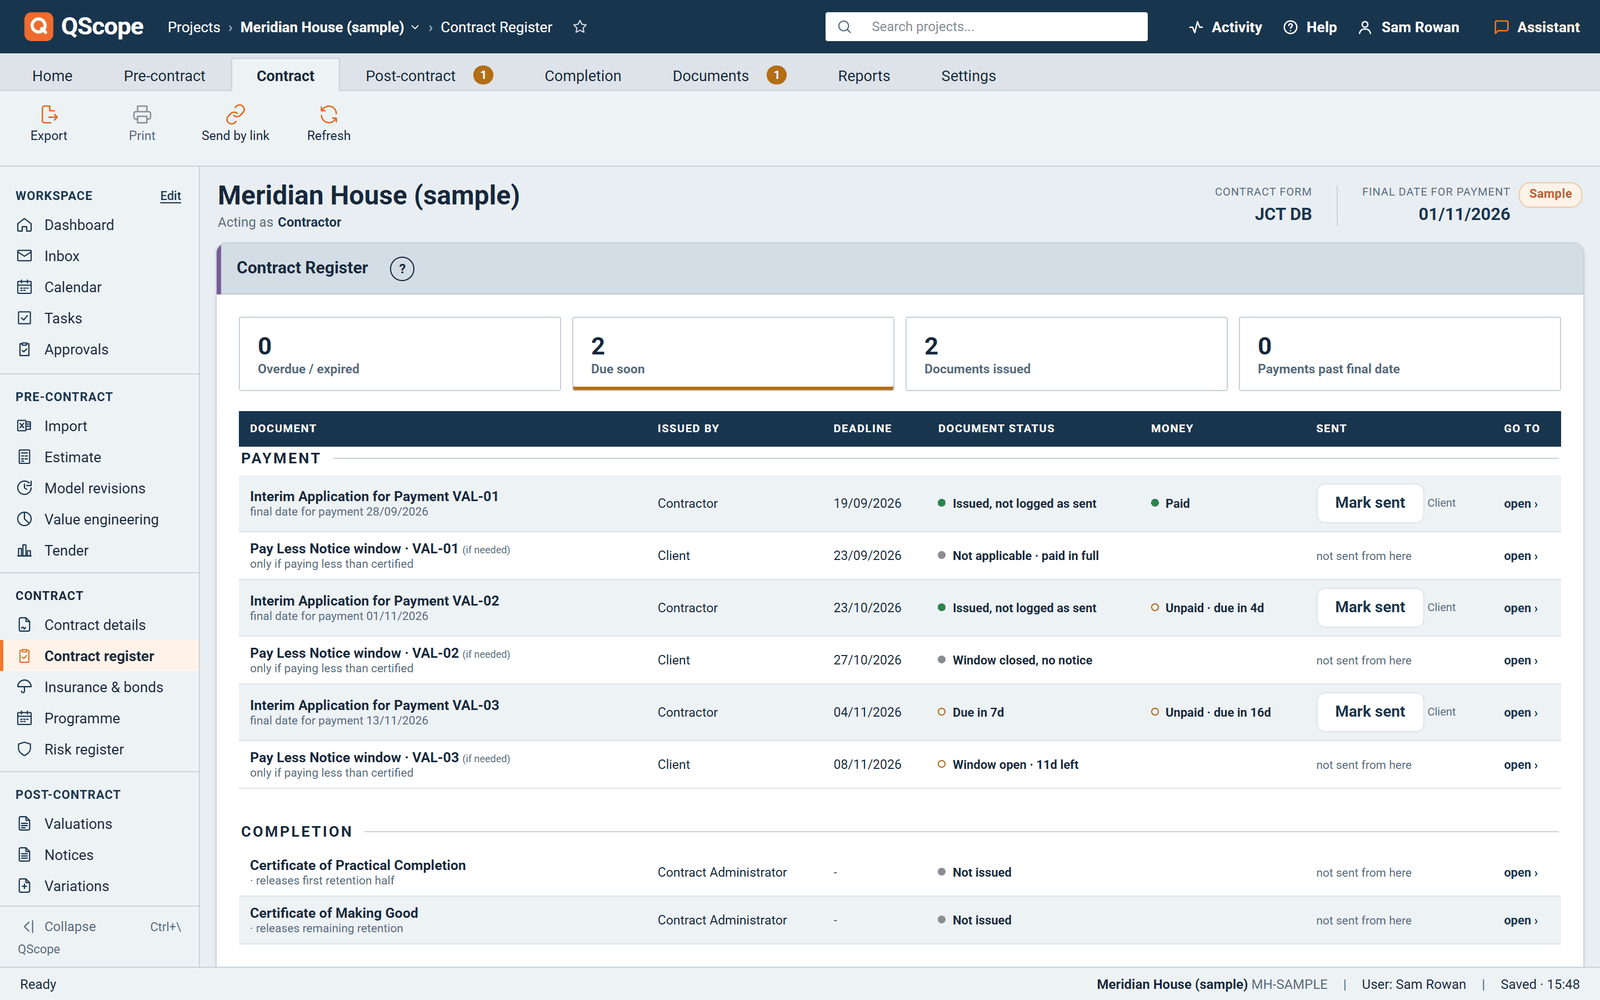Open the Contract Register help icon

(402, 268)
